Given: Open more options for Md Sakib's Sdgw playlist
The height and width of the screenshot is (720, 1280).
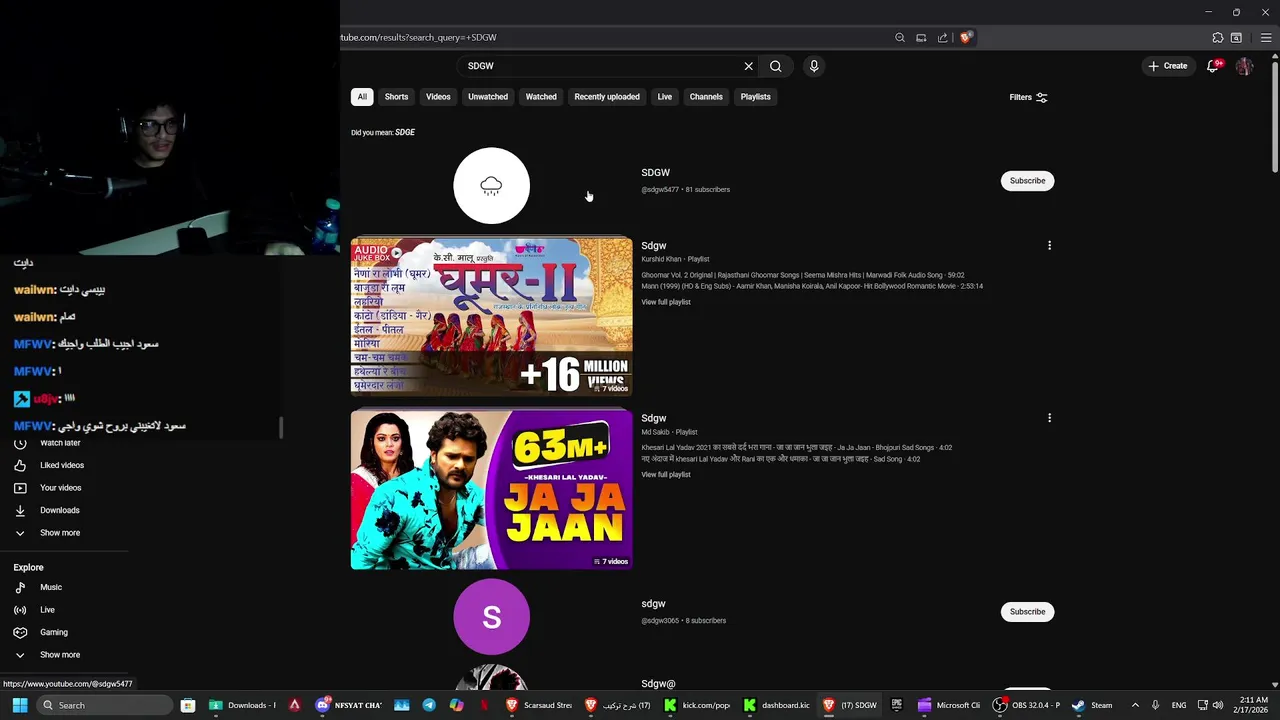Looking at the screenshot, I should (1049, 418).
